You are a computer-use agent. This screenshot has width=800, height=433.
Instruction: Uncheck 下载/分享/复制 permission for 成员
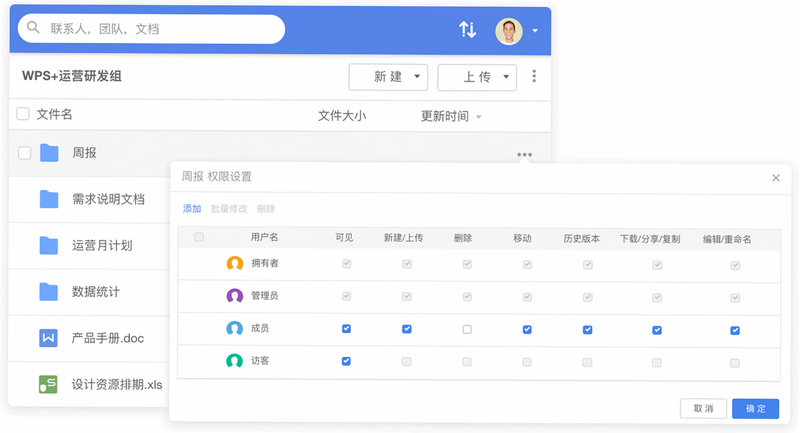click(x=657, y=330)
